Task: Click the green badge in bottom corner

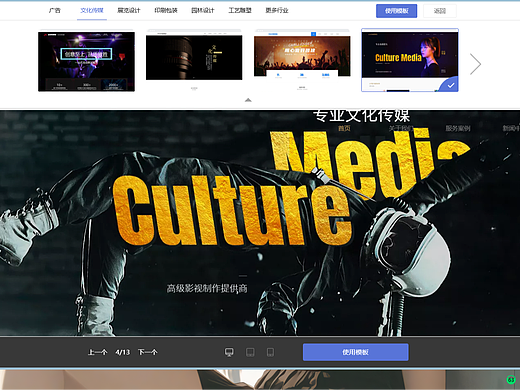Action: pyautogui.click(x=511, y=380)
